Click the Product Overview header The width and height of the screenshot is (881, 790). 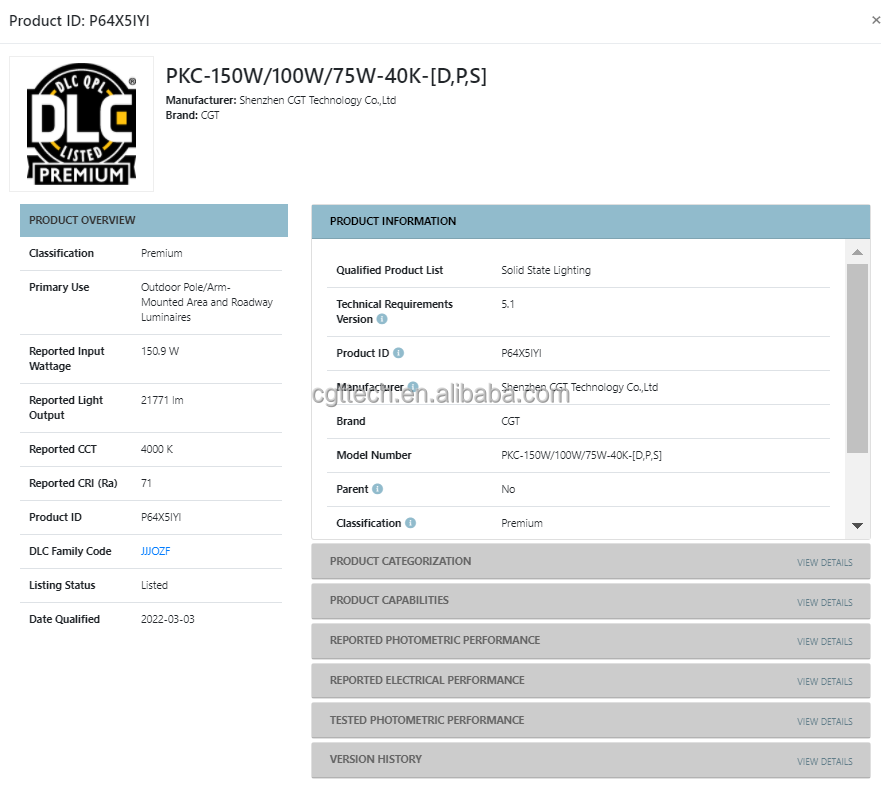tap(154, 220)
